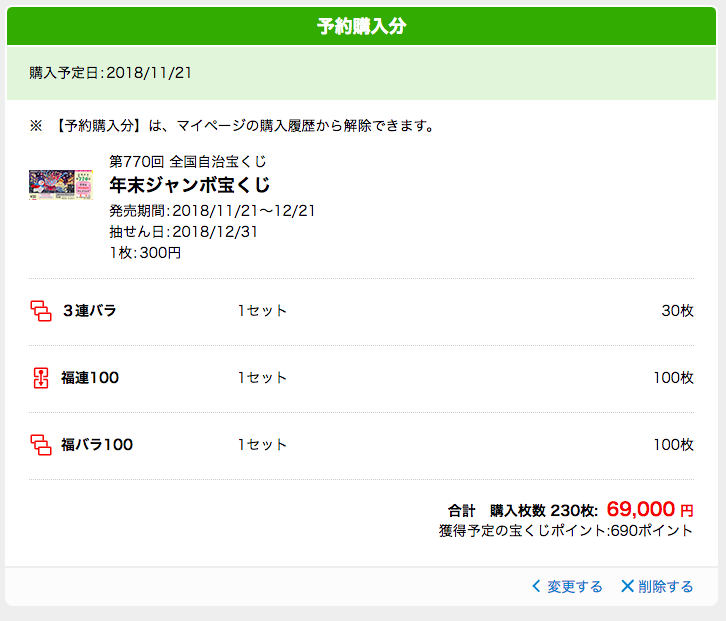The width and height of the screenshot is (726, 621).
Task: Click the X icon beside 削除する
Action: coord(627,586)
